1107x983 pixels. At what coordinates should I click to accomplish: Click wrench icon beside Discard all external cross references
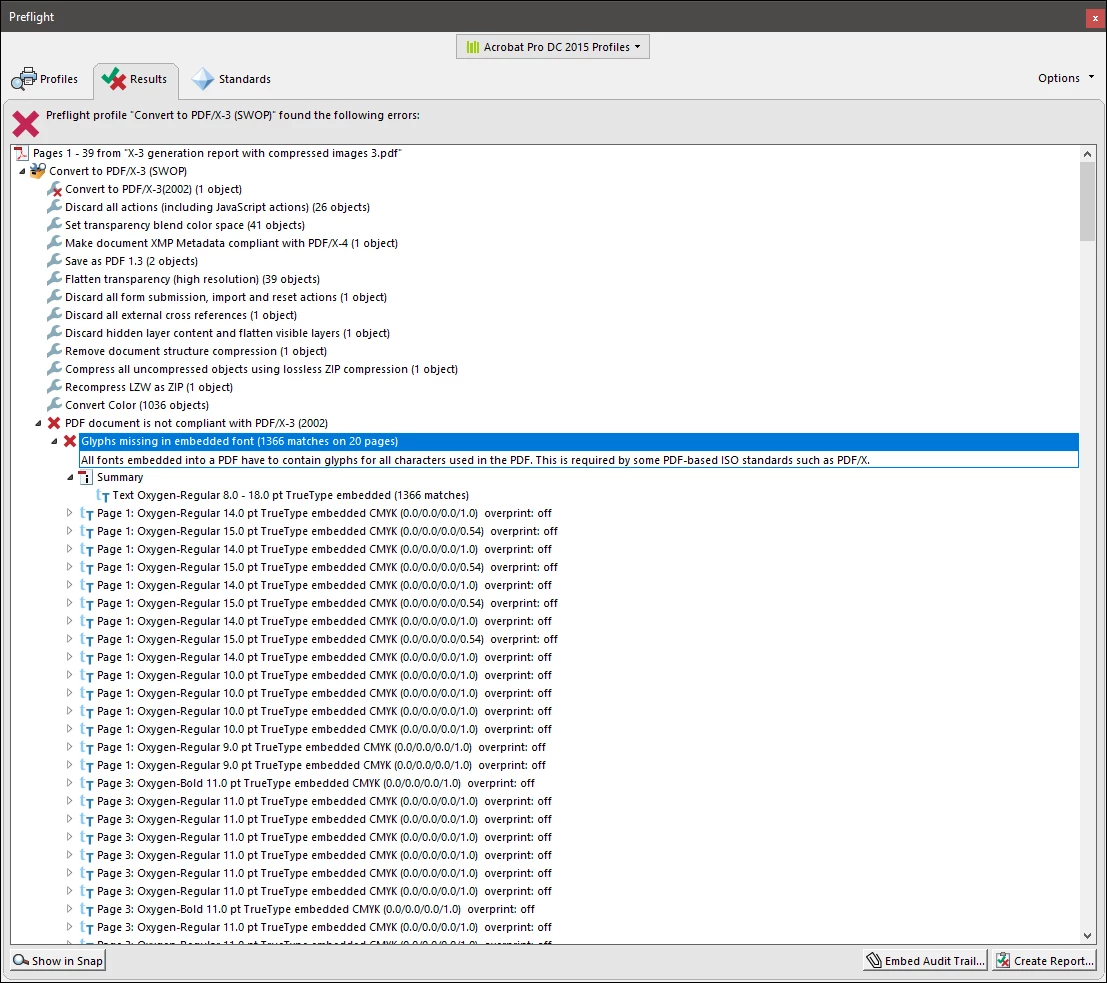[54, 315]
